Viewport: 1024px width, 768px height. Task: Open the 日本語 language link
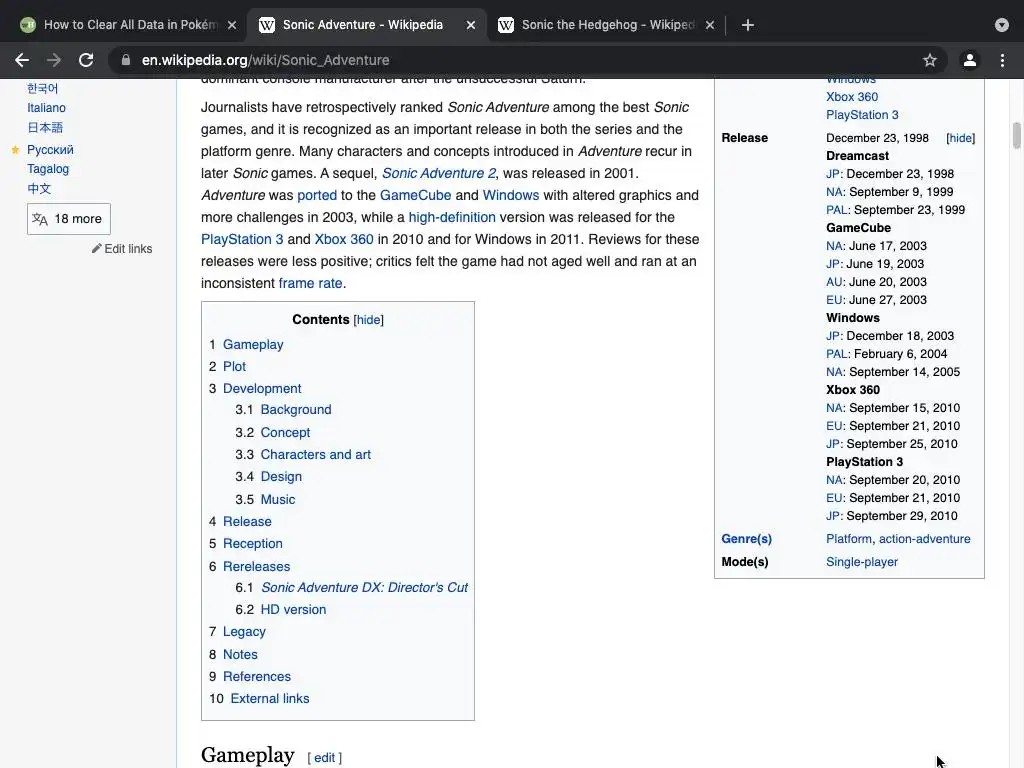pos(45,127)
